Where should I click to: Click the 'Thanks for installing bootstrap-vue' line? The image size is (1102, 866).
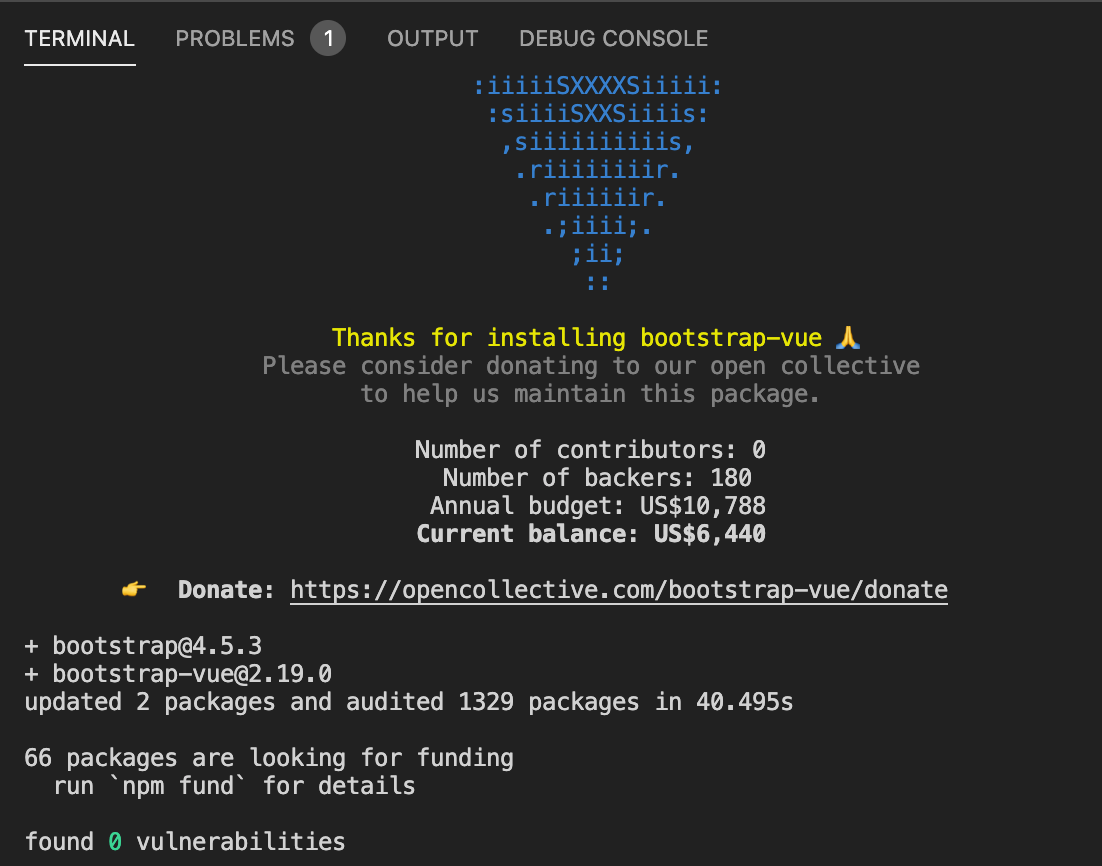576,337
